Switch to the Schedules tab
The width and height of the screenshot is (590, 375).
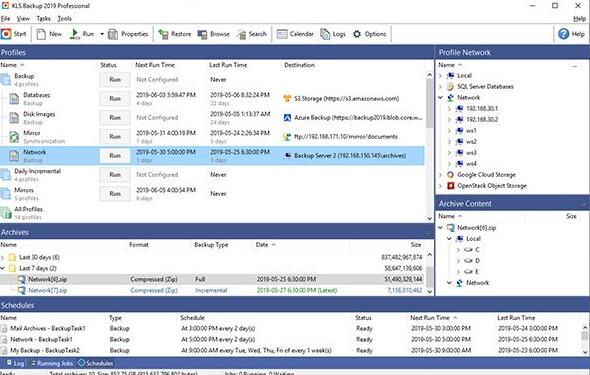(x=96, y=363)
